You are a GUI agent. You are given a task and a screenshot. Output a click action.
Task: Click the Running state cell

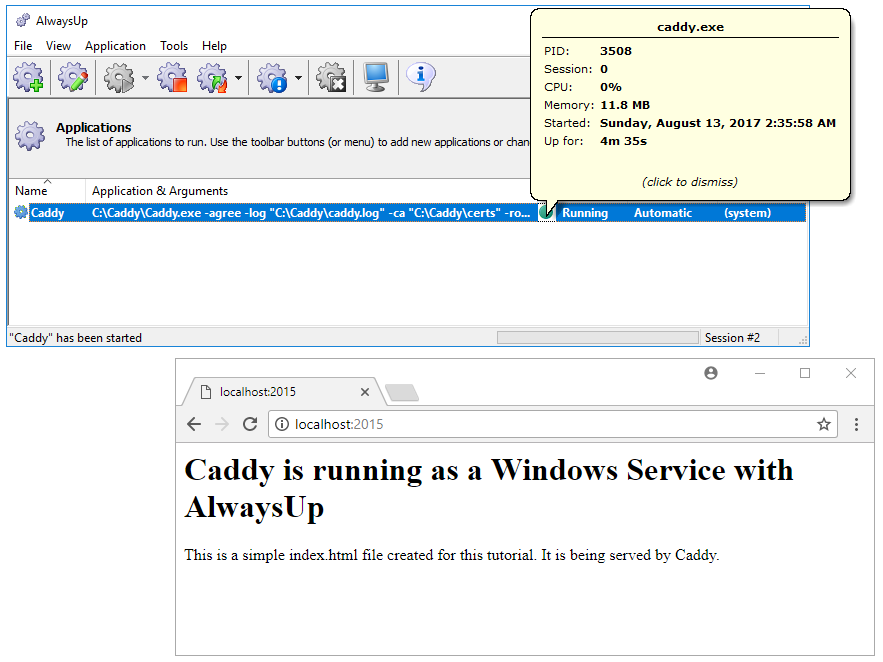tap(585, 213)
